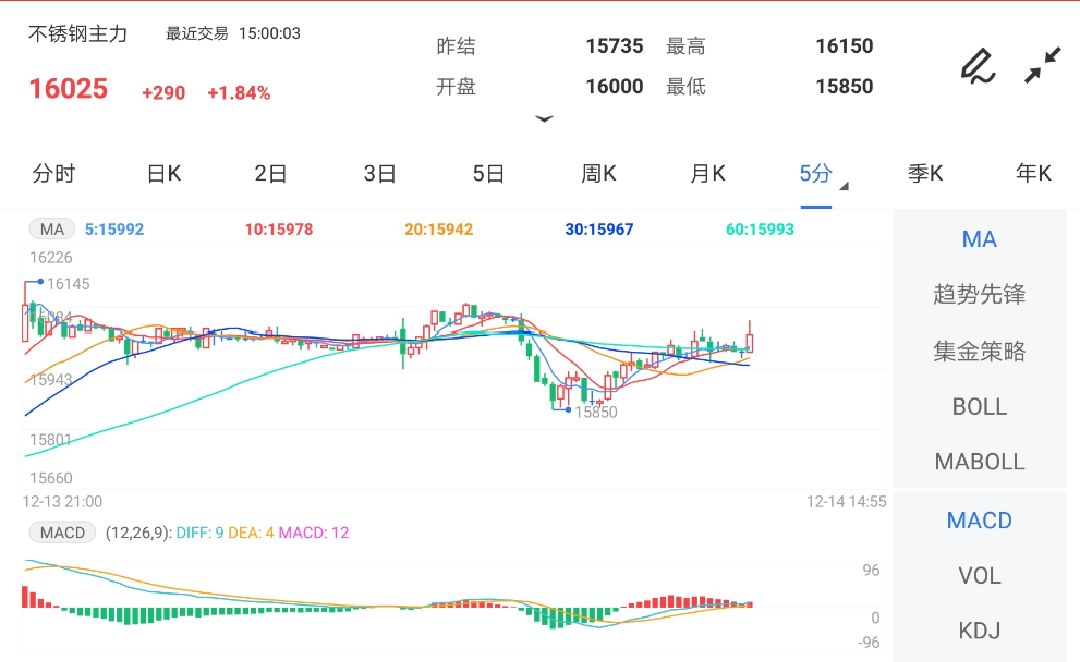Switch to the 分时 tab
Viewport: 1080px width, 662px height.
(54, 174)
